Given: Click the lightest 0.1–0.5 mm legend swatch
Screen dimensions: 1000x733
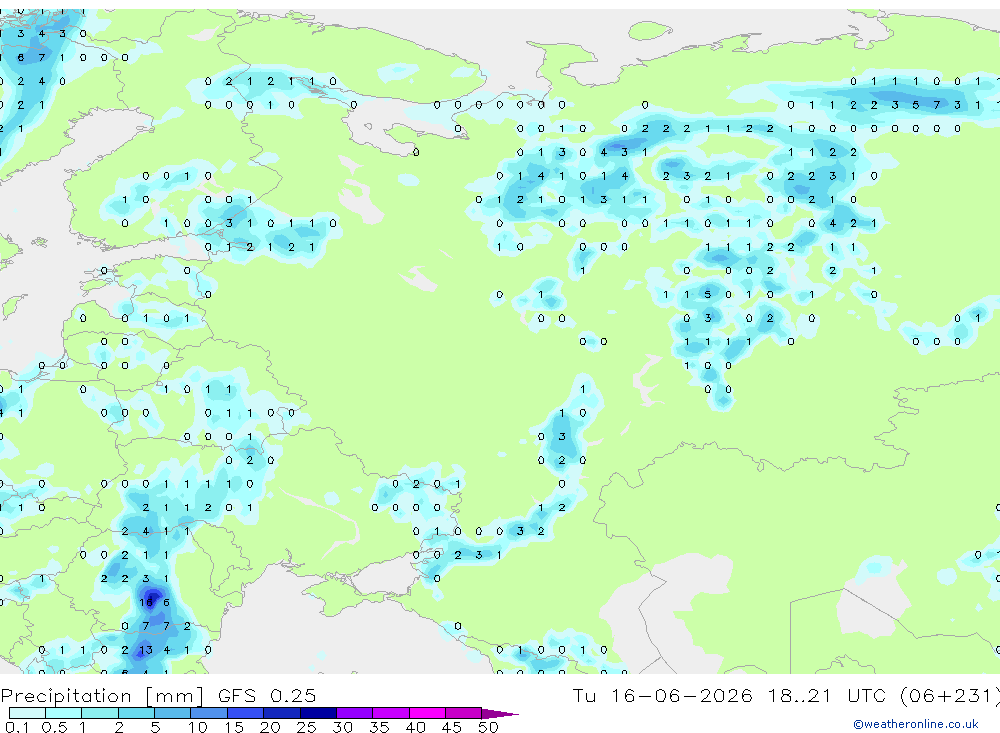Looking at the screenshot, I should tap(27, 713).
